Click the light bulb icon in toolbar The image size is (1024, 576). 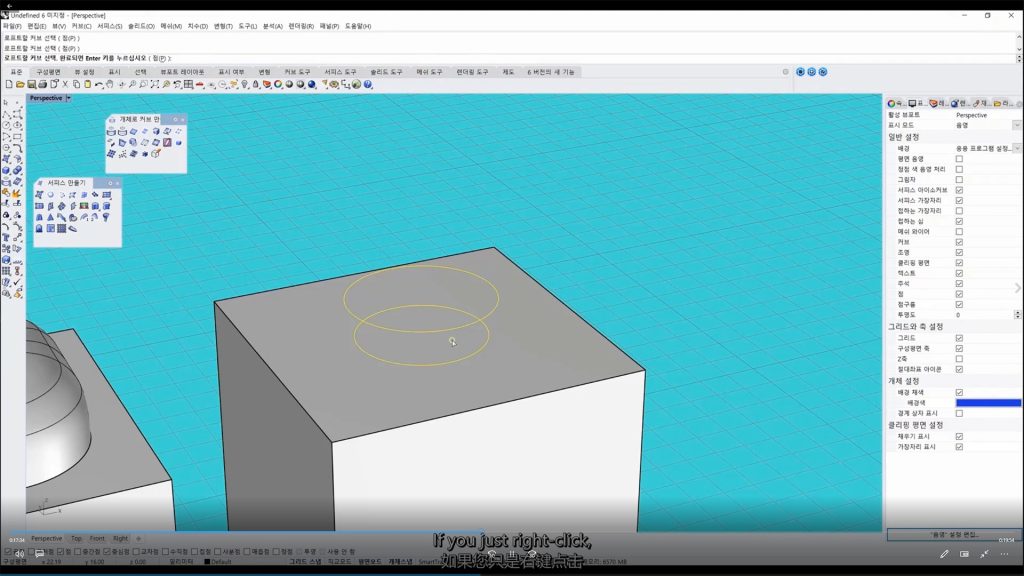[x=245, y=85]
